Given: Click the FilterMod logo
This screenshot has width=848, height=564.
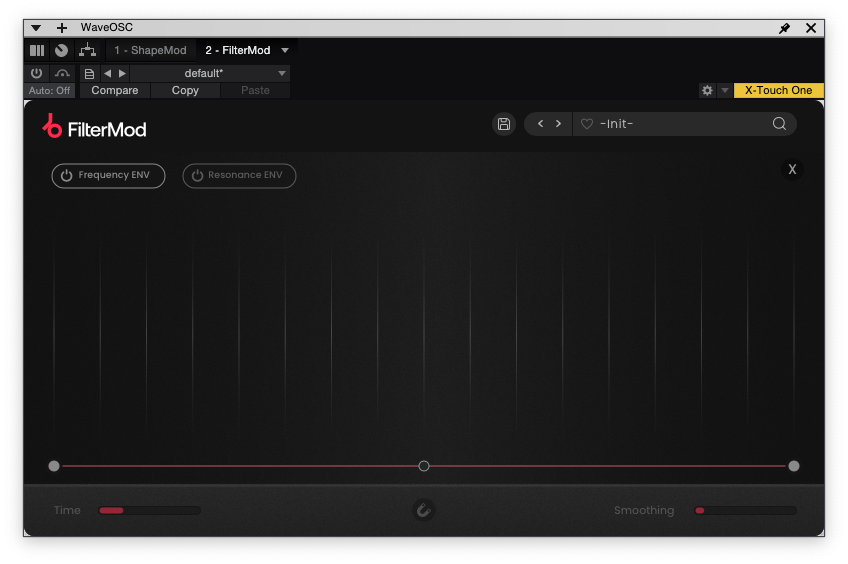Looking at the screenshot, I should 94,128.
